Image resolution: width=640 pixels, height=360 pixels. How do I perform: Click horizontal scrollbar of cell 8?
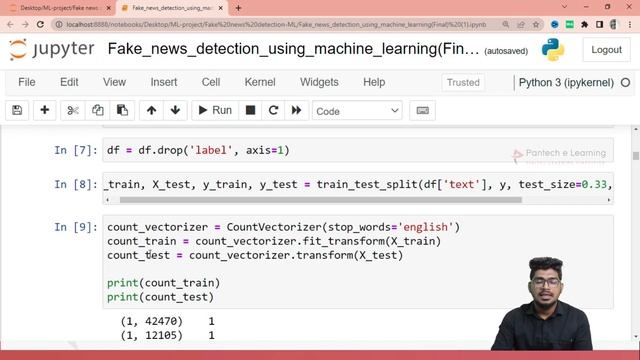[x=320, y=200]
